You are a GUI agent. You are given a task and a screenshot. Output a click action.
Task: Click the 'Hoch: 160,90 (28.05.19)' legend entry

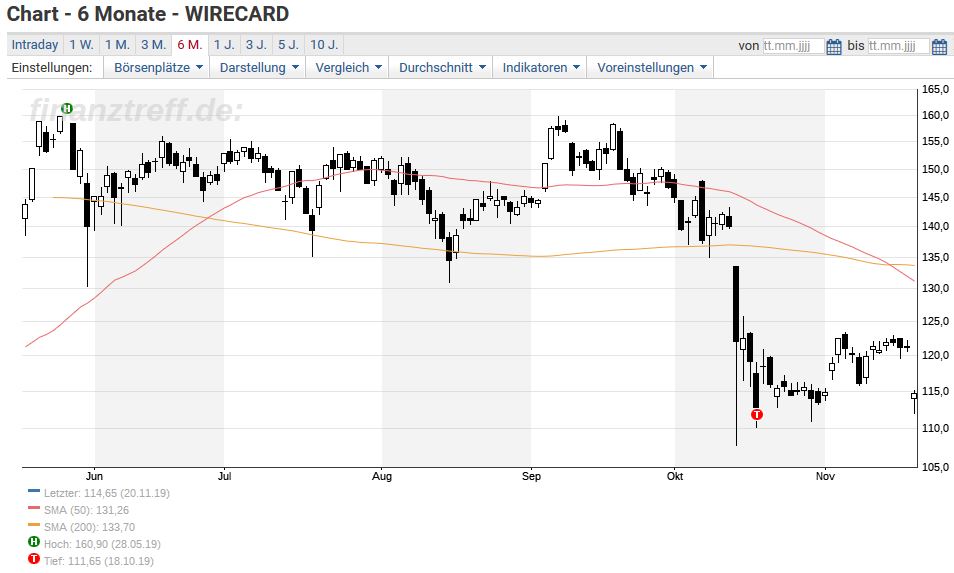[x=102, y=544]
